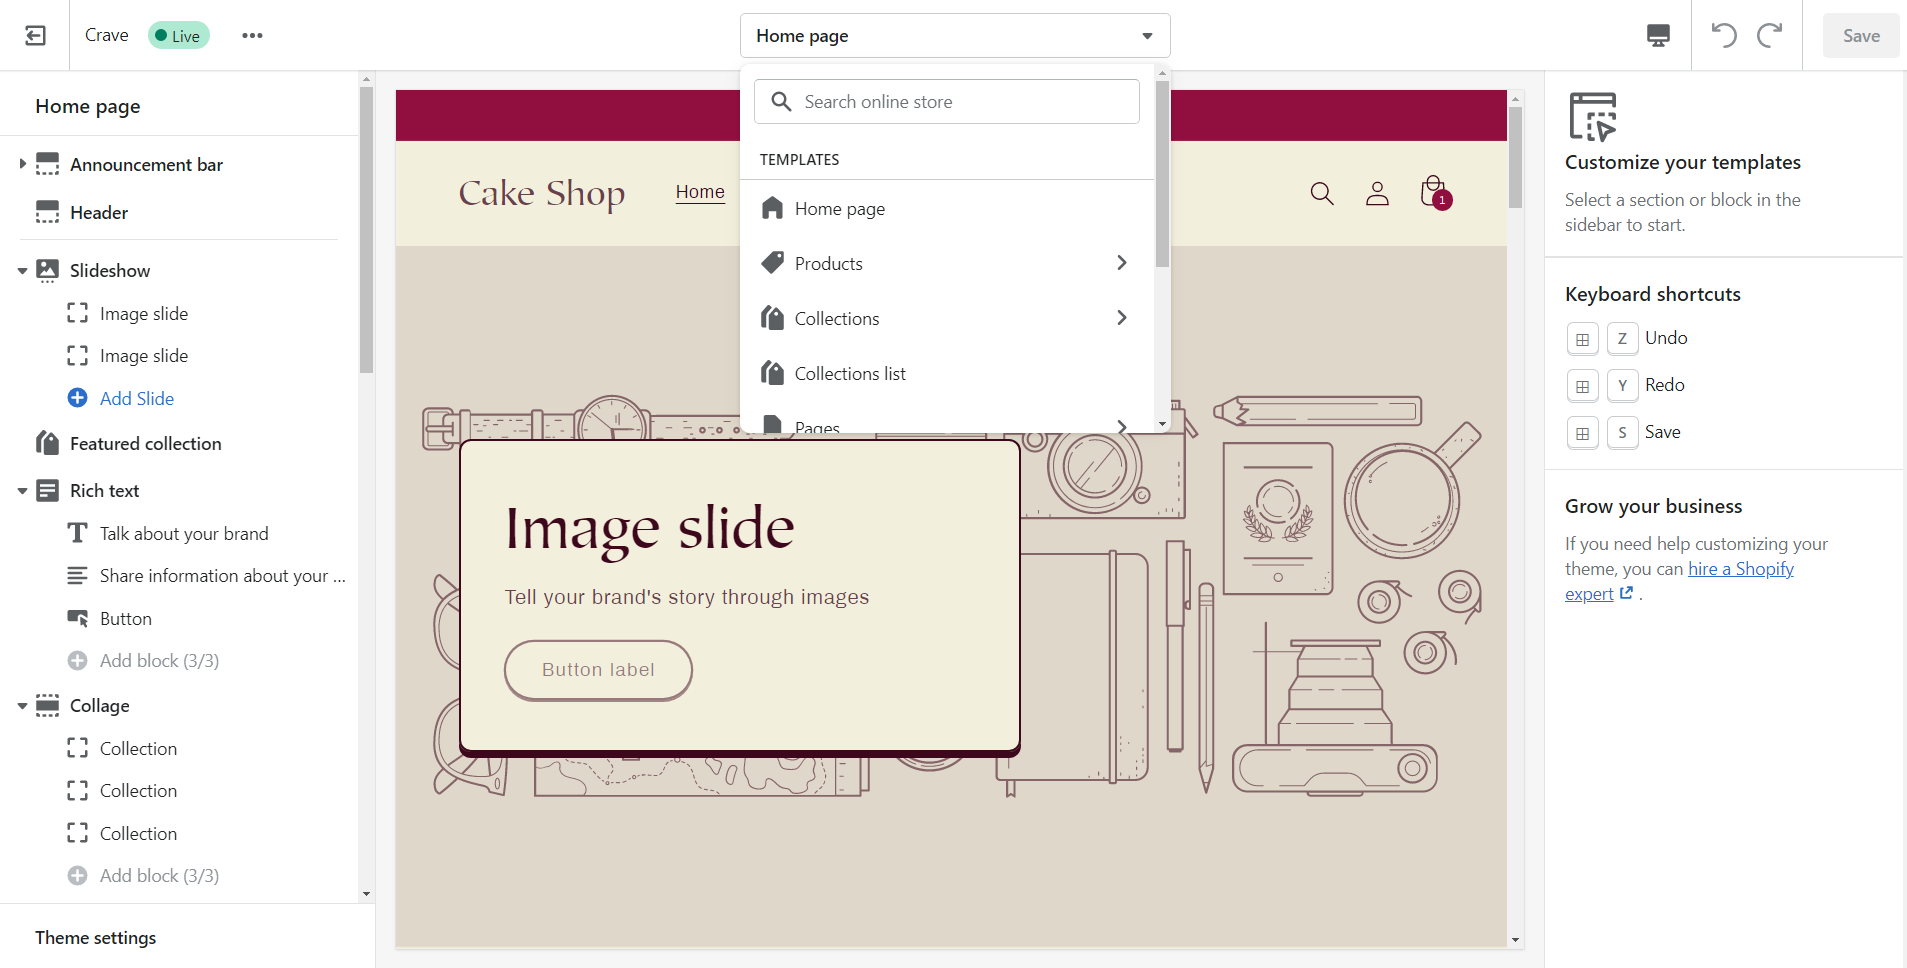Click the Collage section icon
Image resolution: width=1907 pixels, height=968 pixels.
point(47,705)
